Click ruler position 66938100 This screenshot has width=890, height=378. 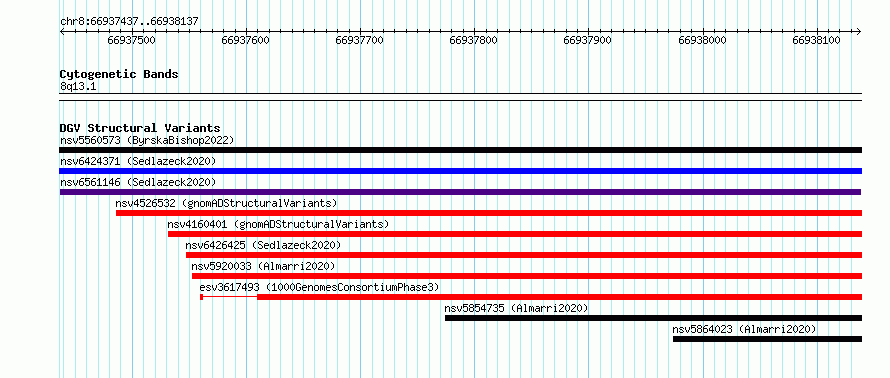[817, 40]
